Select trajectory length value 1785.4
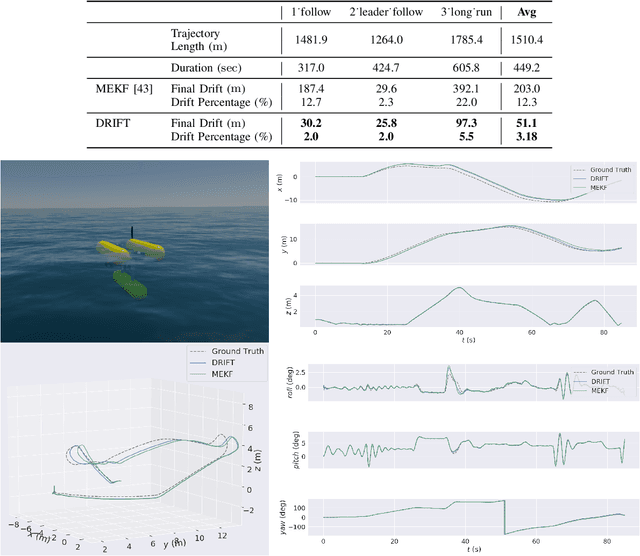640x556 pixels. (466, 40)
